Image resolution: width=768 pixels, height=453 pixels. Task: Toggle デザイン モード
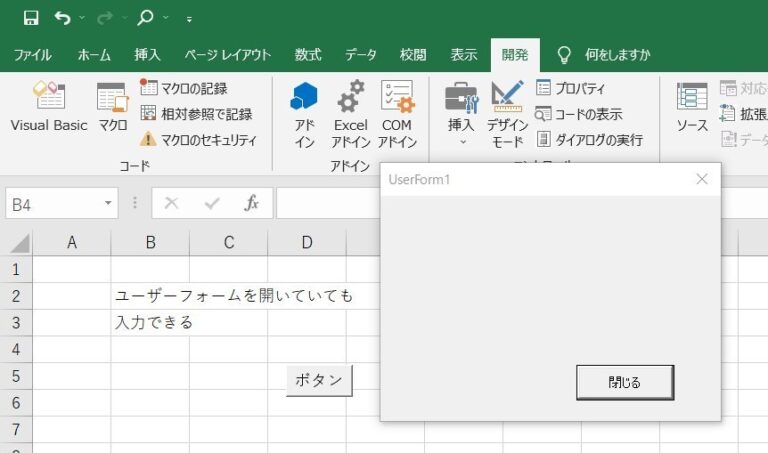pos(507,115)
